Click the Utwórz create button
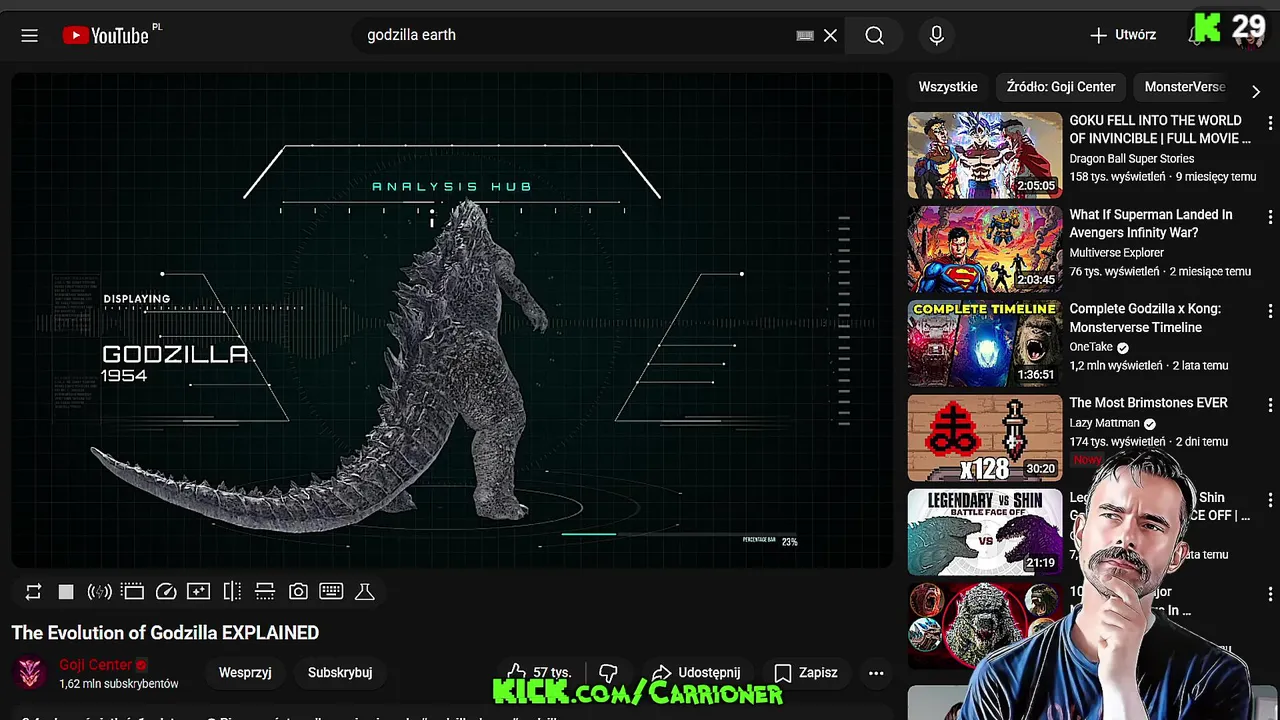Screen dimensions: 1280x720 tap(1122, 35)
